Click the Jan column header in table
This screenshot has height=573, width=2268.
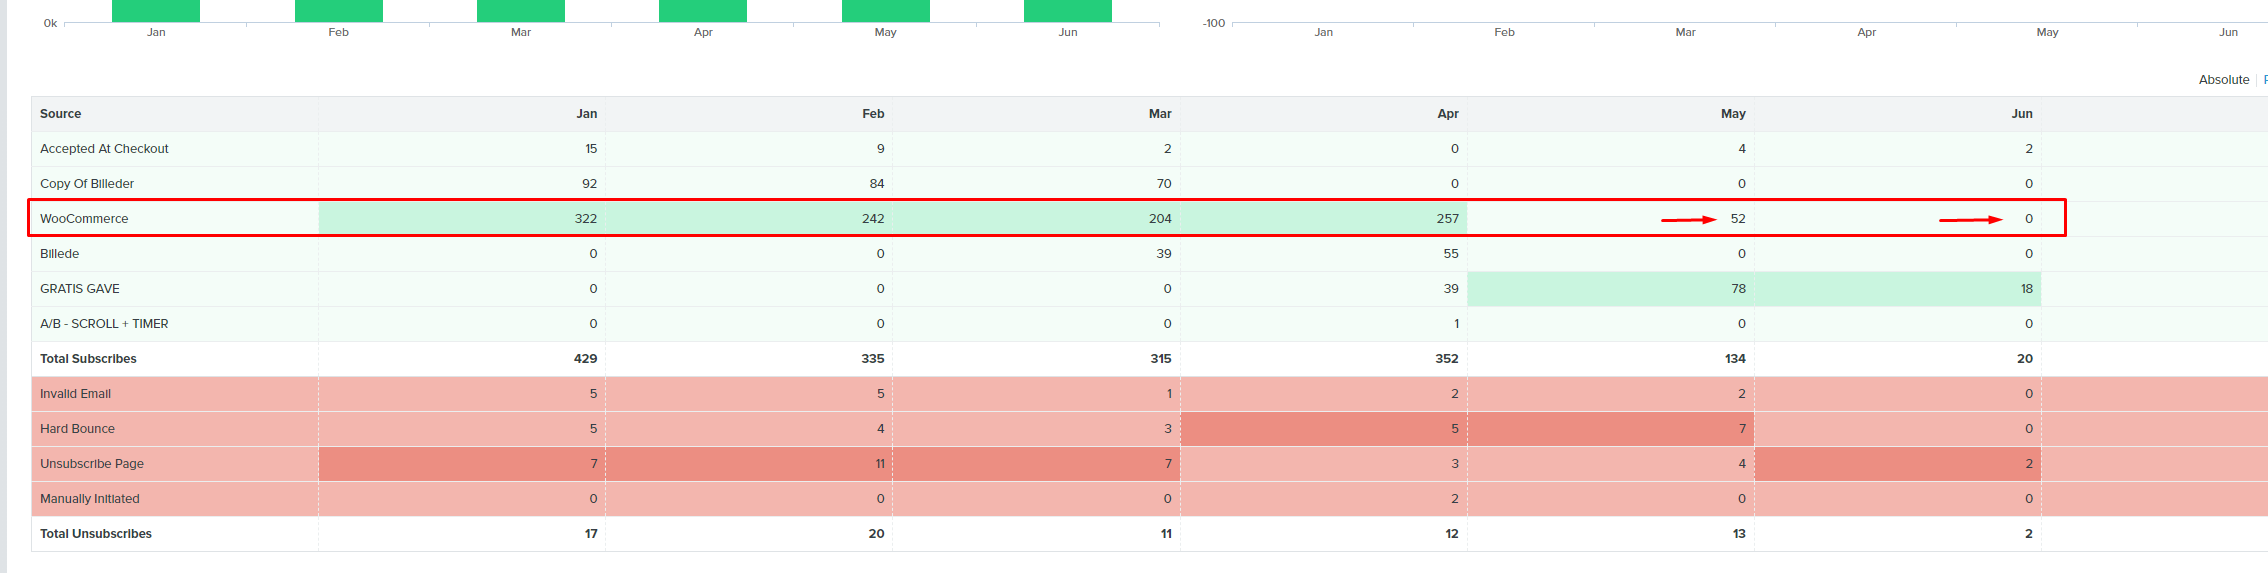pyautogui.click(x=587, y=114)
